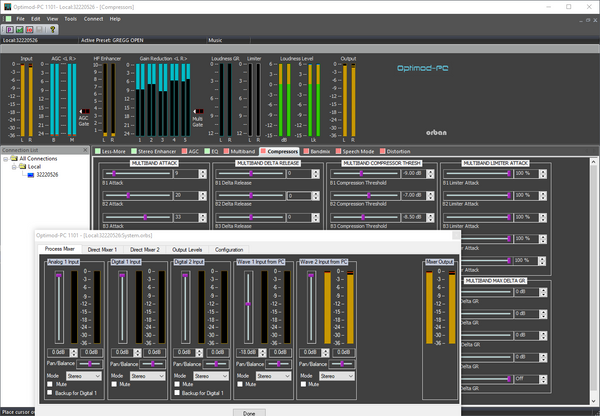Mute the Digital 2 Input channel
This screenshot has height=416, width=600.
click(x=177, y=384)
